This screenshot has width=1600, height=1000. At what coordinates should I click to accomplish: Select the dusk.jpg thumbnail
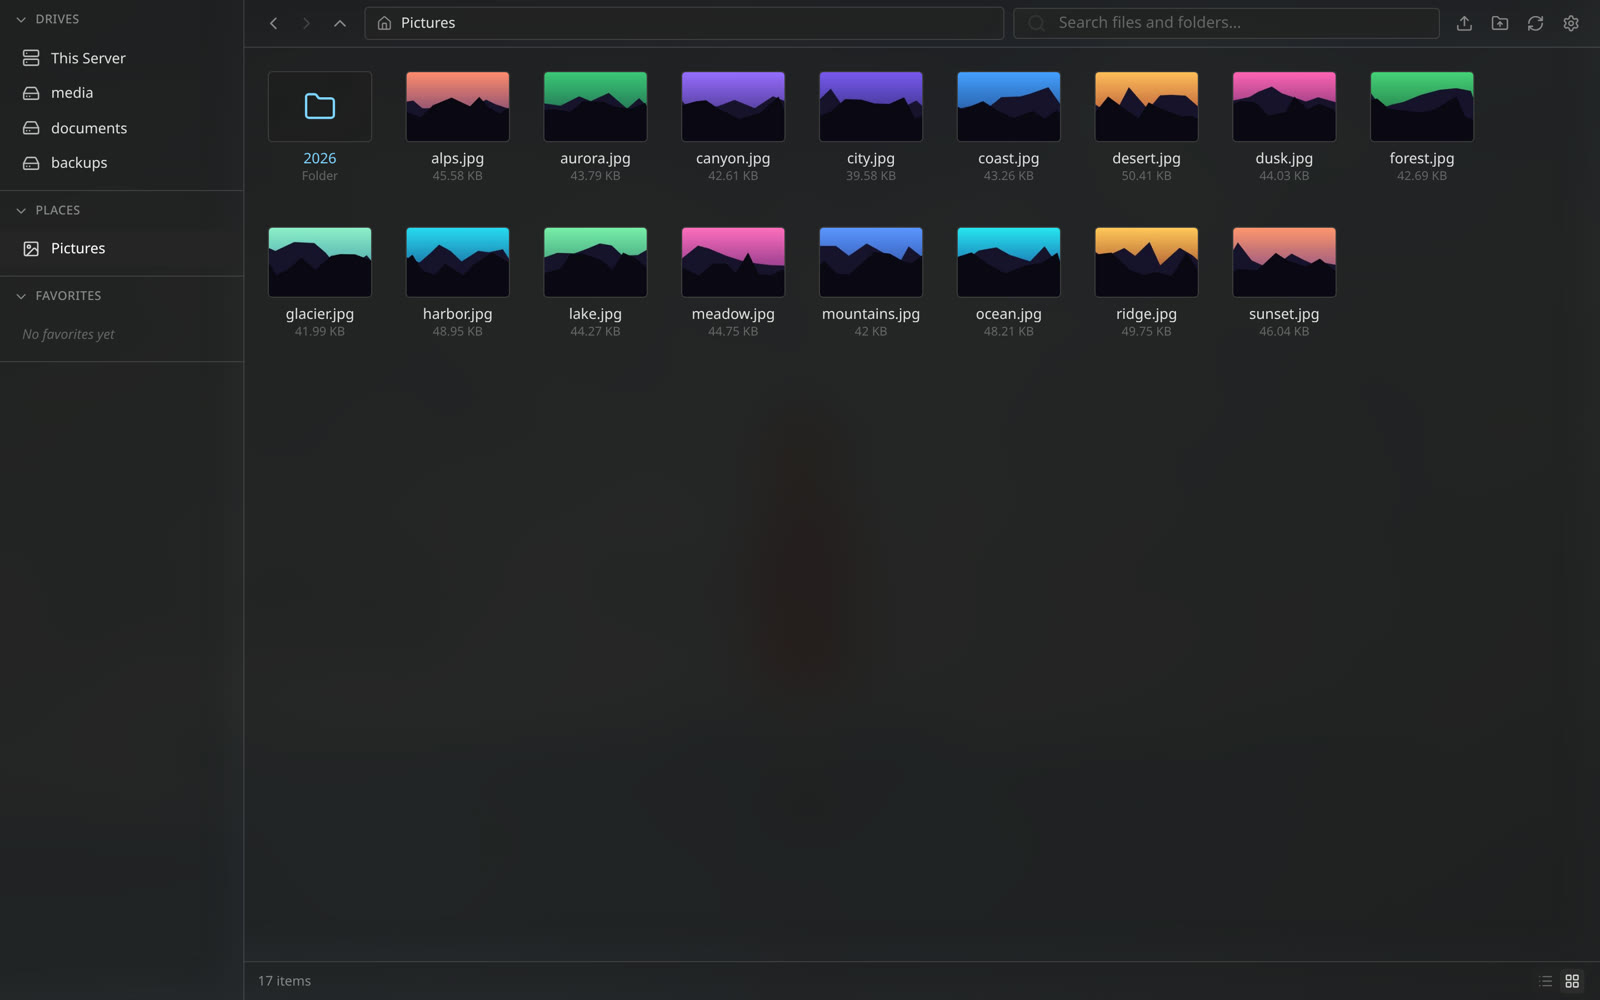1284,106
